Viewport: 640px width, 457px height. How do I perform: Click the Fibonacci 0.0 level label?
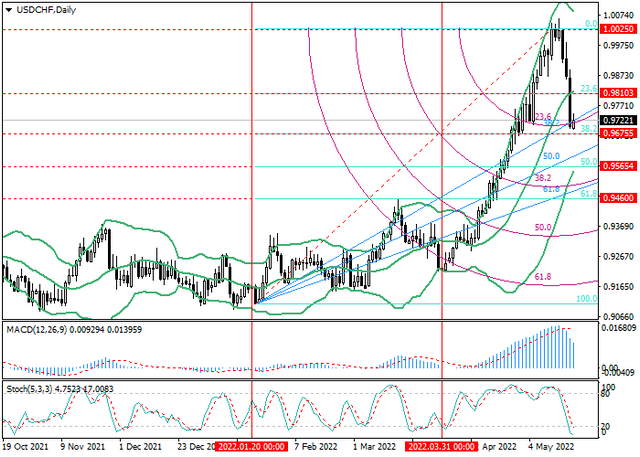point(591,24)
